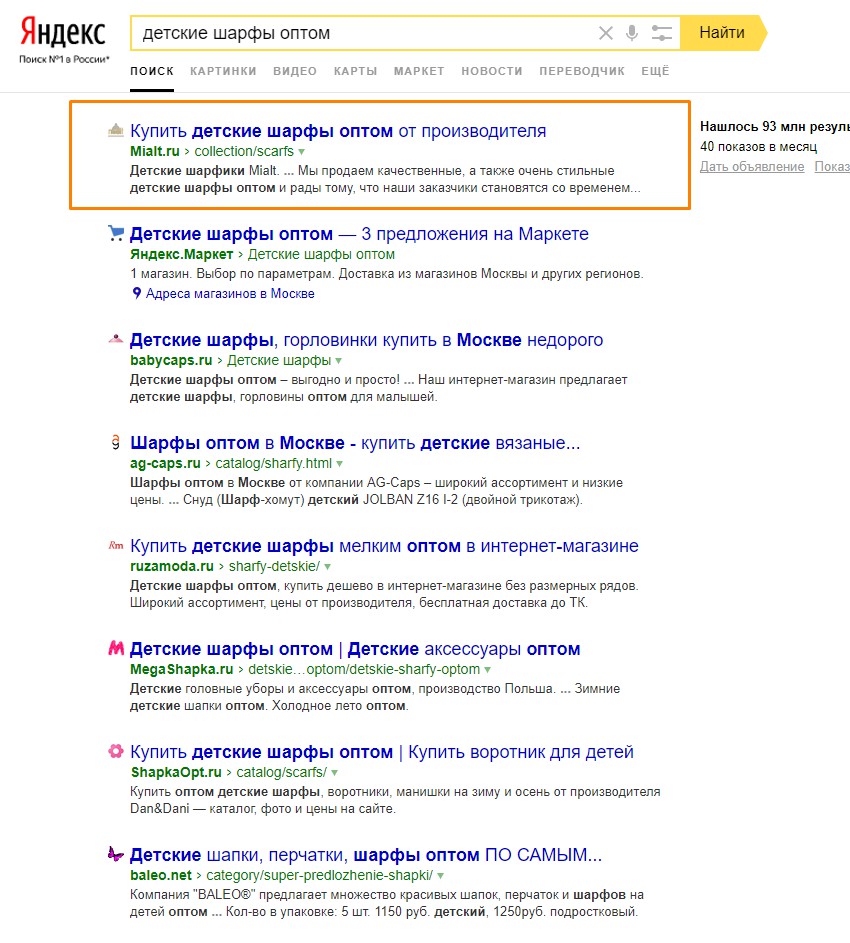Click map pin icon near Адреса магазинов
The width and height of the screenshot is (850, 943).
(137, 293)
